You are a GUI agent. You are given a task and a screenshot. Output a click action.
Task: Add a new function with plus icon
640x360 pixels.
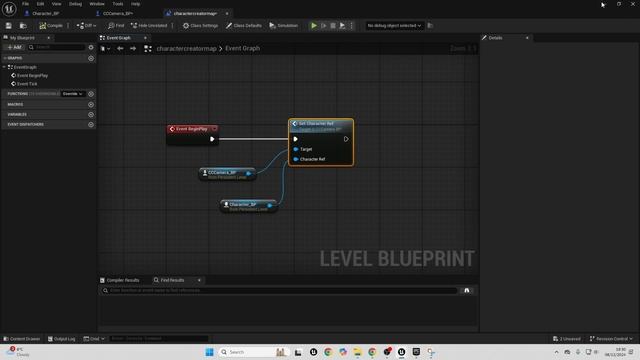pos(91,94)
